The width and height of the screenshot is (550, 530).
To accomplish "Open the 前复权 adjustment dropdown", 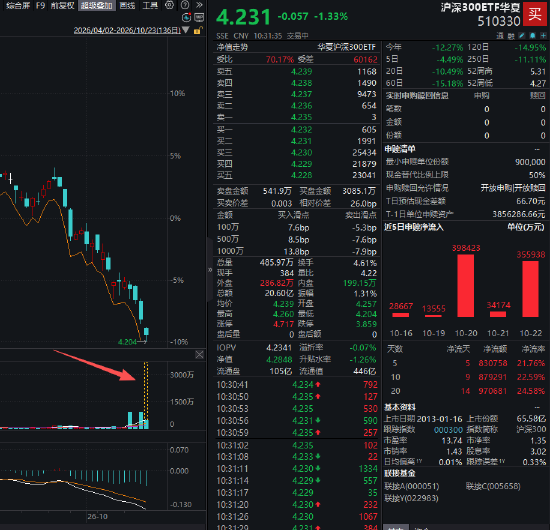I will [x=62, y=5].
